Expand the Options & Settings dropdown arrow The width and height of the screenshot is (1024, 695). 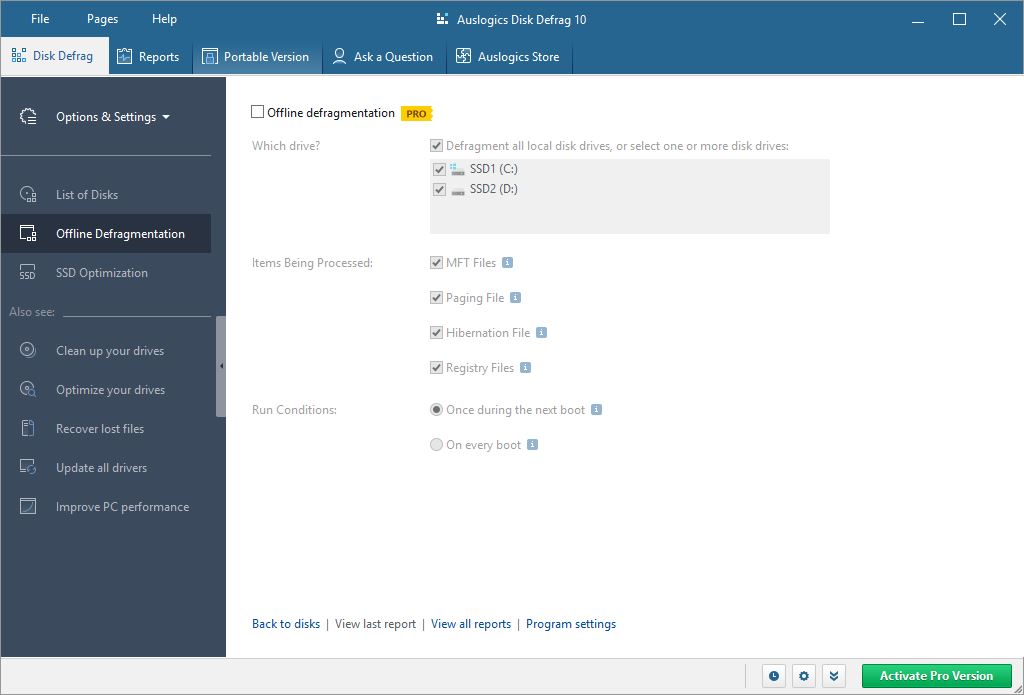(x=166, y=118)
